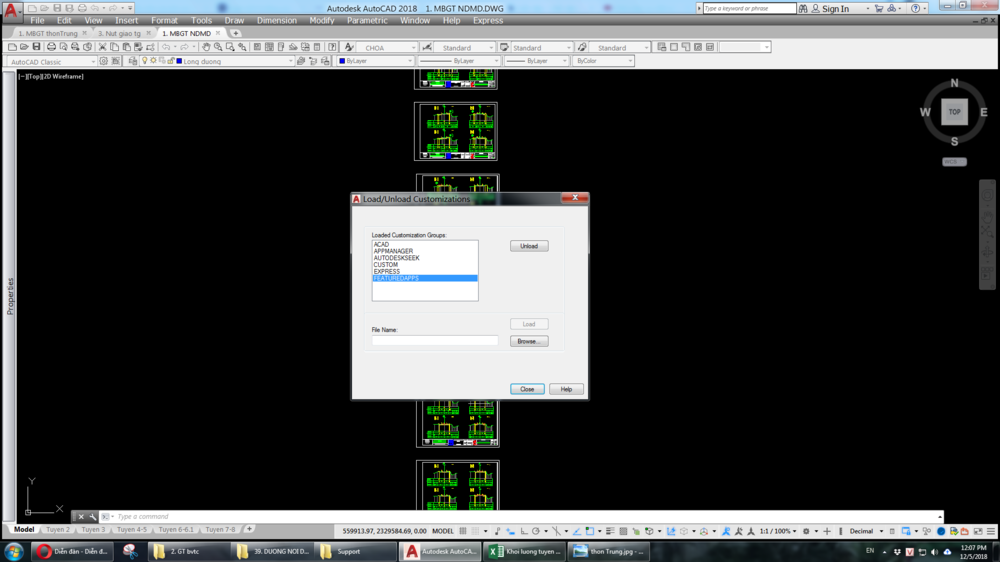The width and height of the screenshot is (1000, 562).
Task: Toggle Clean Screen in status bar
Action: click(978, 531)
